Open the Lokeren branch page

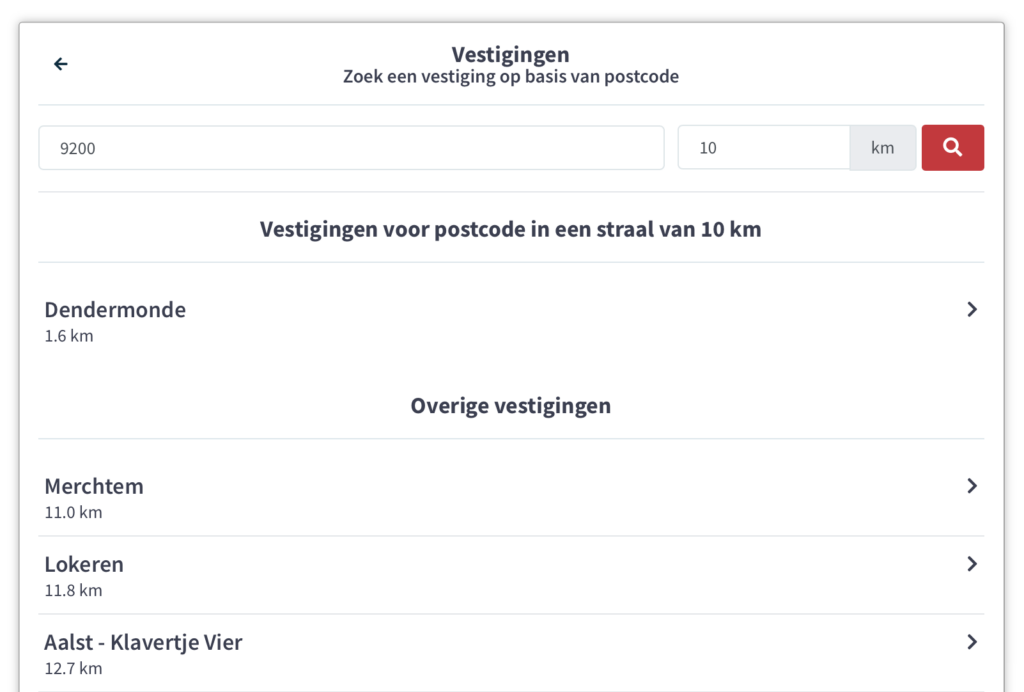(84, 564)
